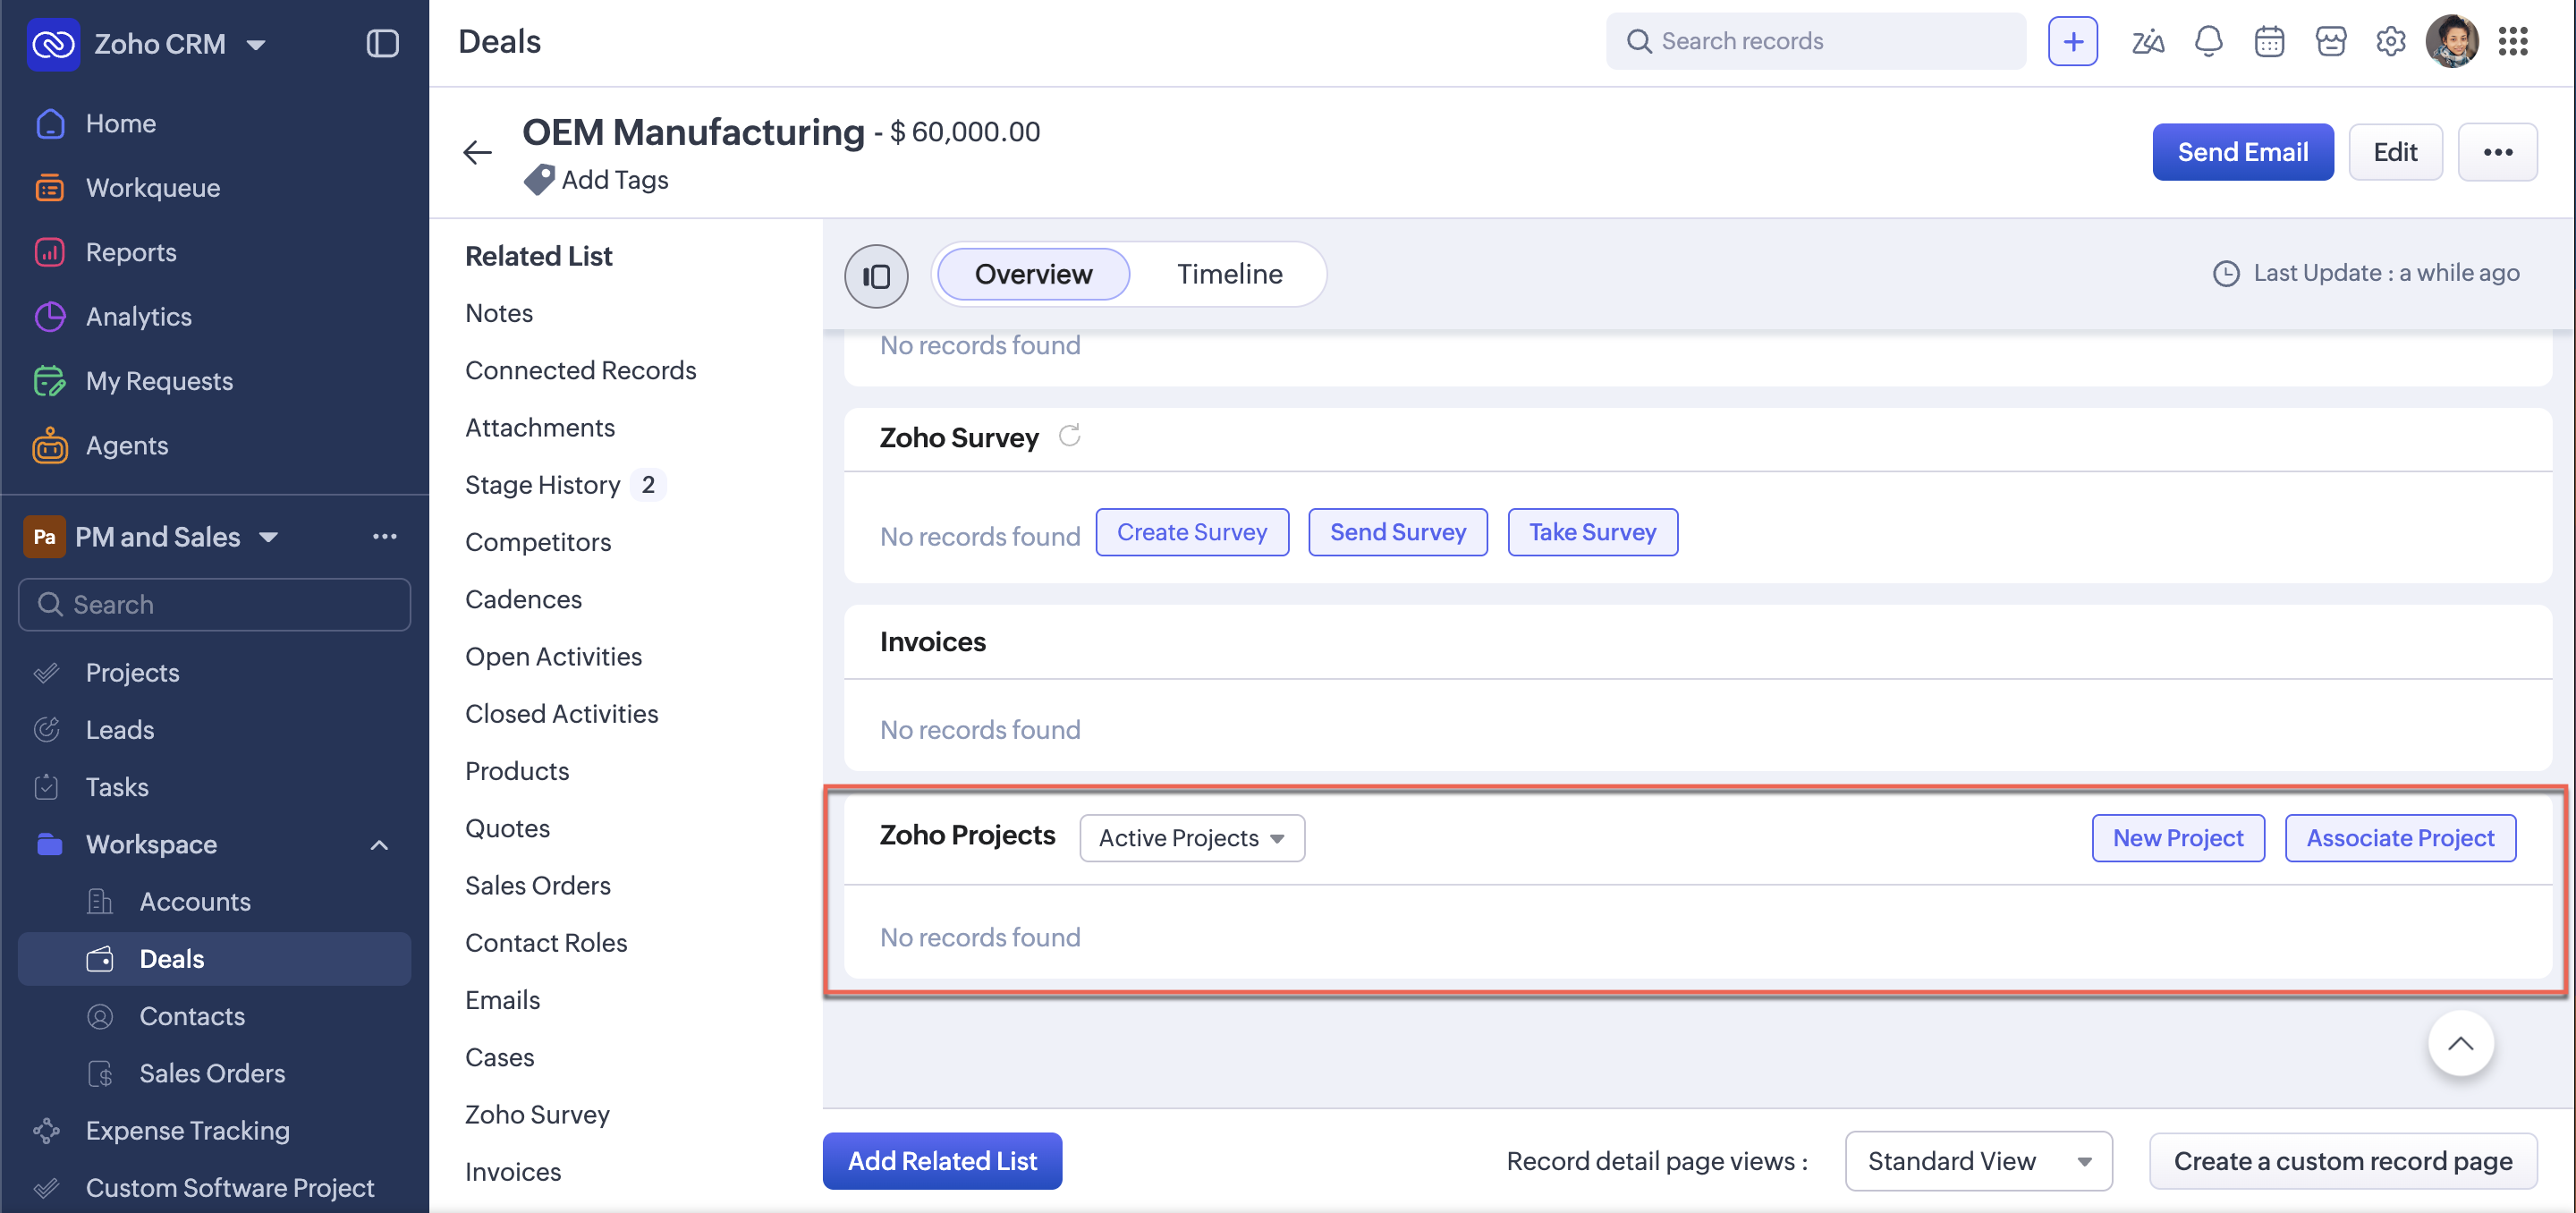Open the Standard View dropdown
The height and width of the screenshot is (1213, 2576).
[1978, 1161]
